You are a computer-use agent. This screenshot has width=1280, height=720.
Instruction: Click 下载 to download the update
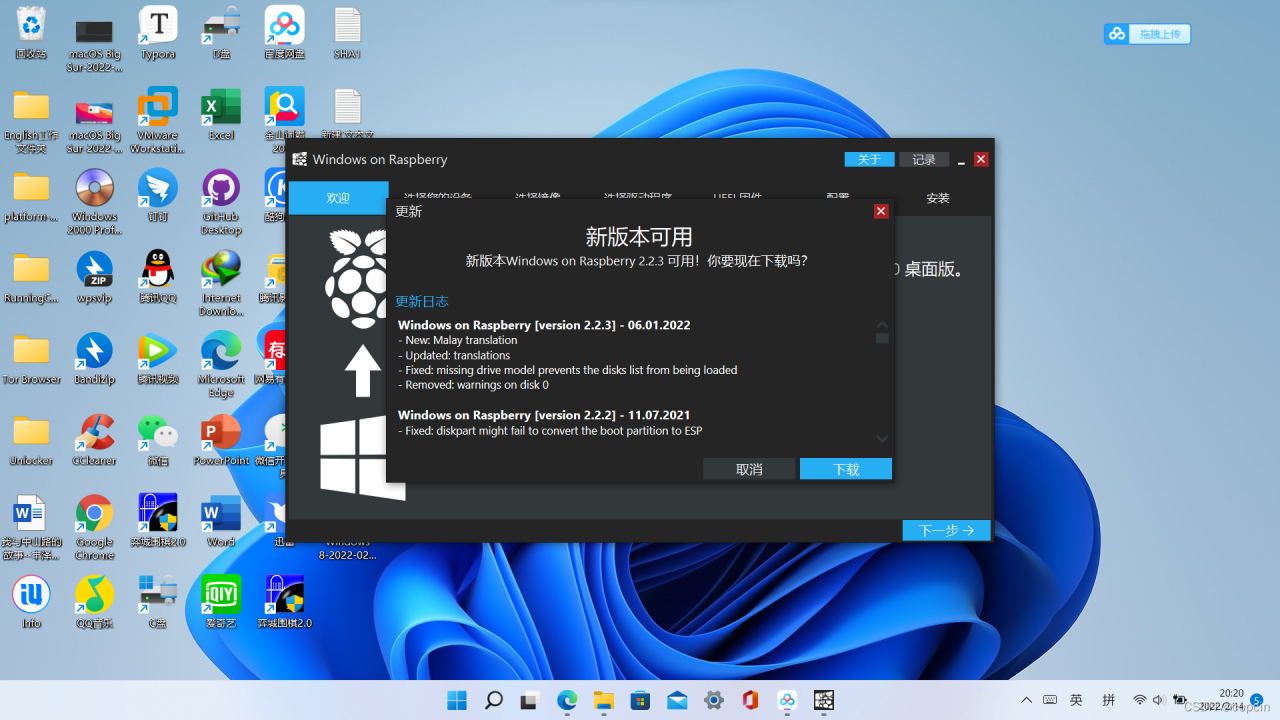click(846, 469)
